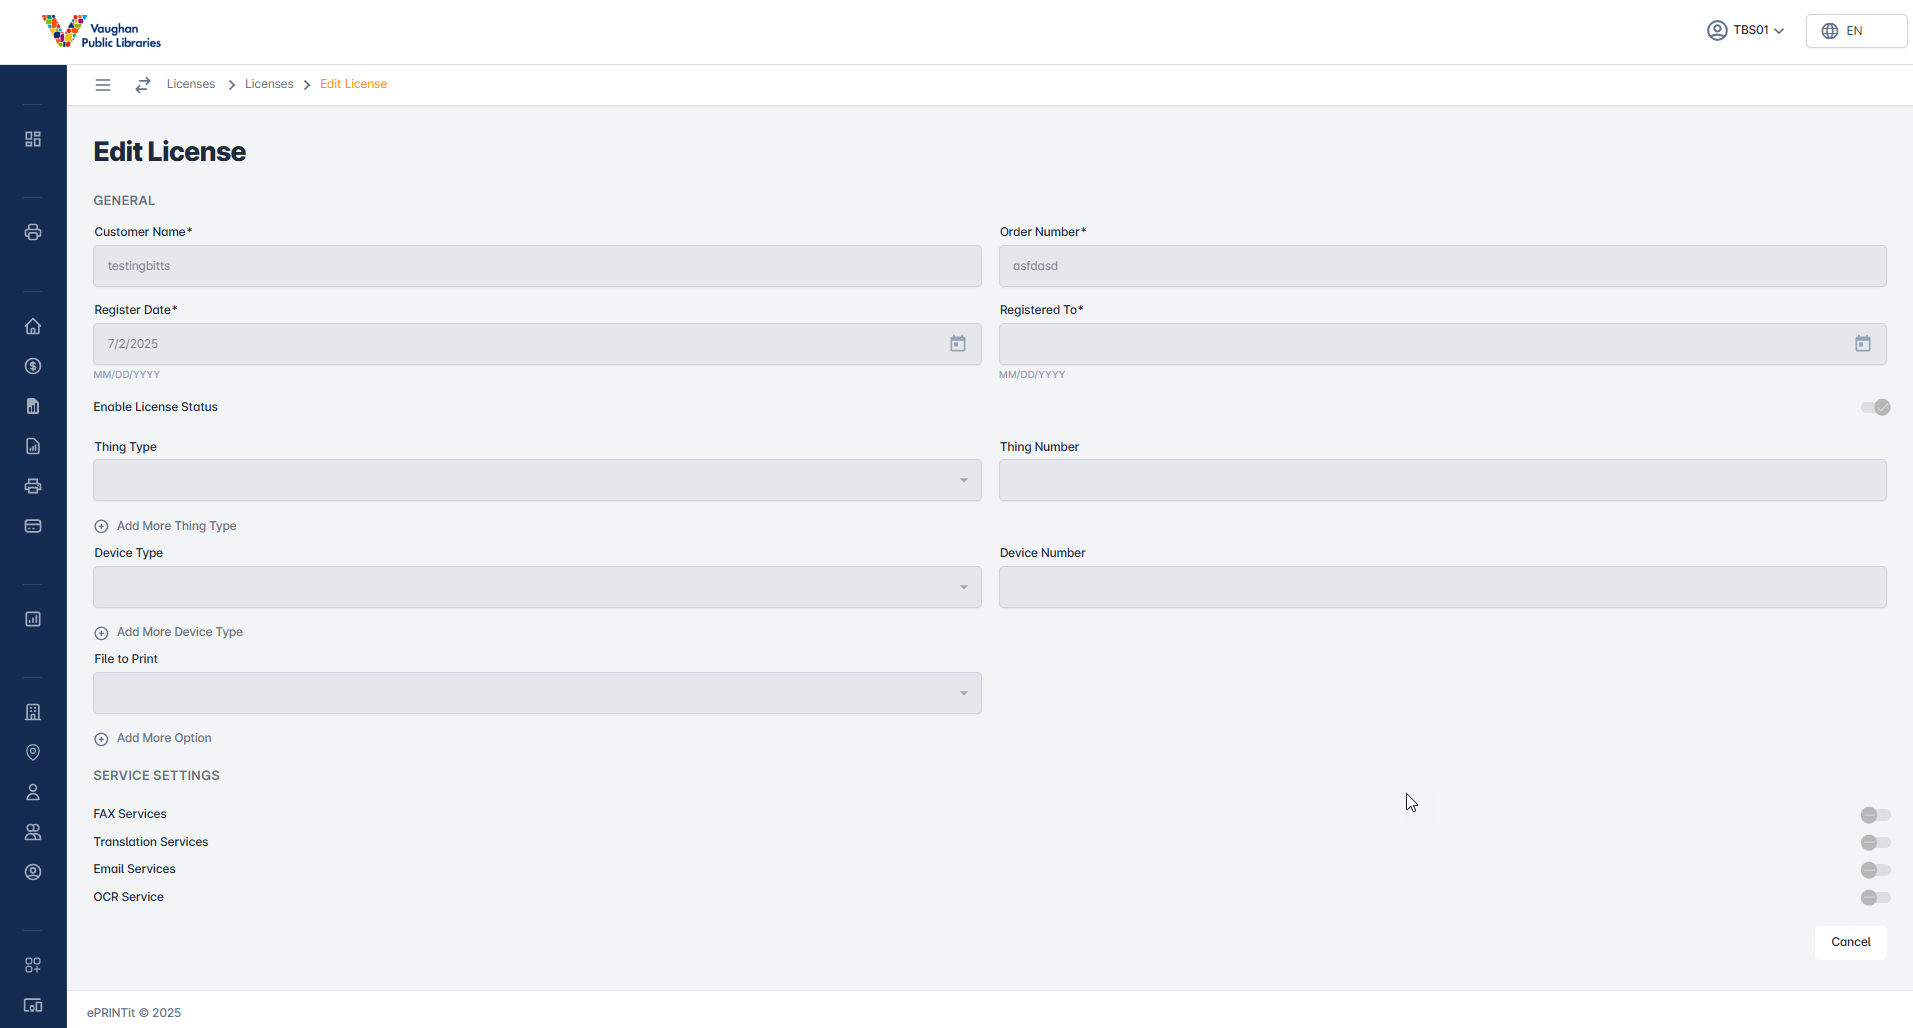Click the location pin icon in sidebar
1913x1028 pixels.
tap(33, 752)
